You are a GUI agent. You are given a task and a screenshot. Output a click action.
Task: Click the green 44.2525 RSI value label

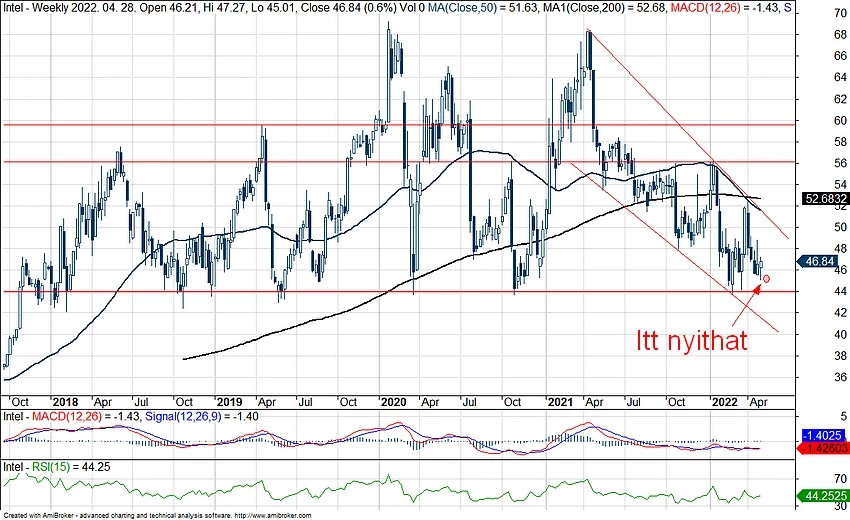(x=825, y=496)
